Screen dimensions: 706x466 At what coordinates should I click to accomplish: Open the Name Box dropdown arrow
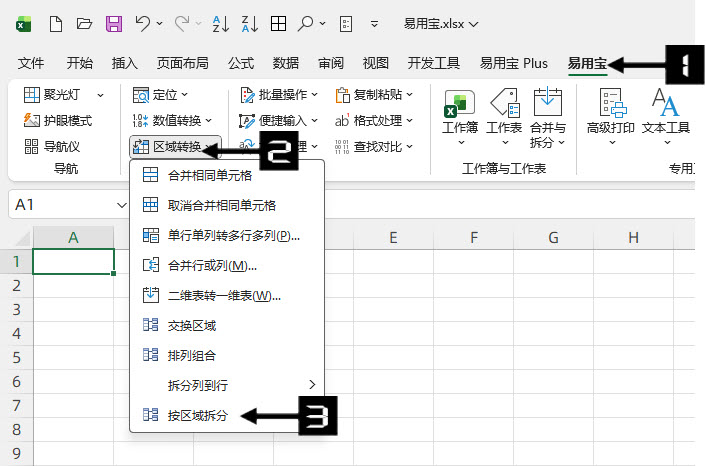coord(122,204)
